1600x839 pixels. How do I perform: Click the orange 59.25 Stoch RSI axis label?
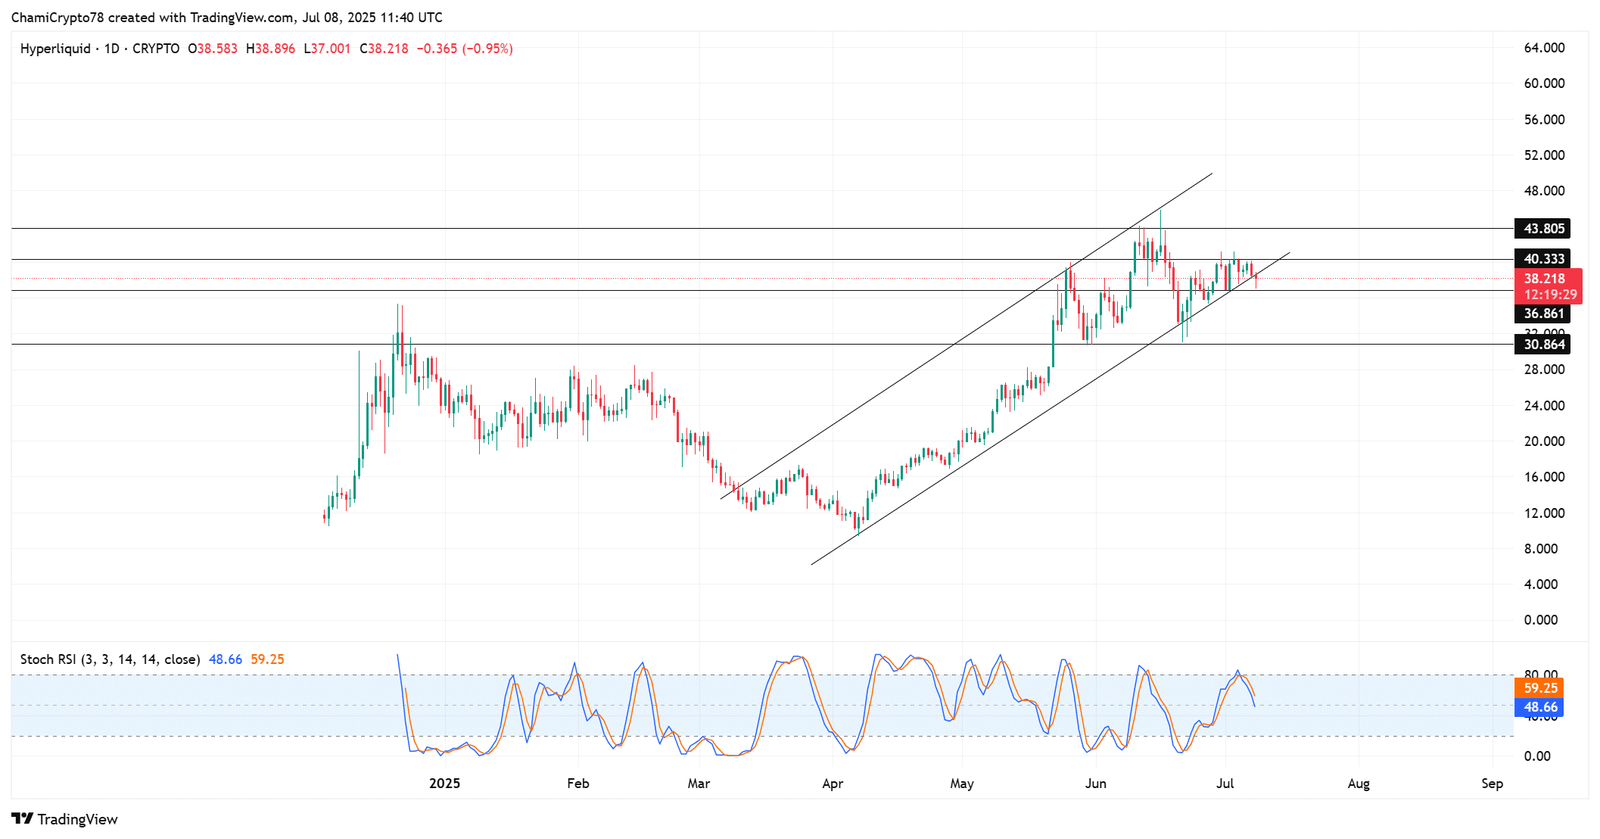(1540, 688)
